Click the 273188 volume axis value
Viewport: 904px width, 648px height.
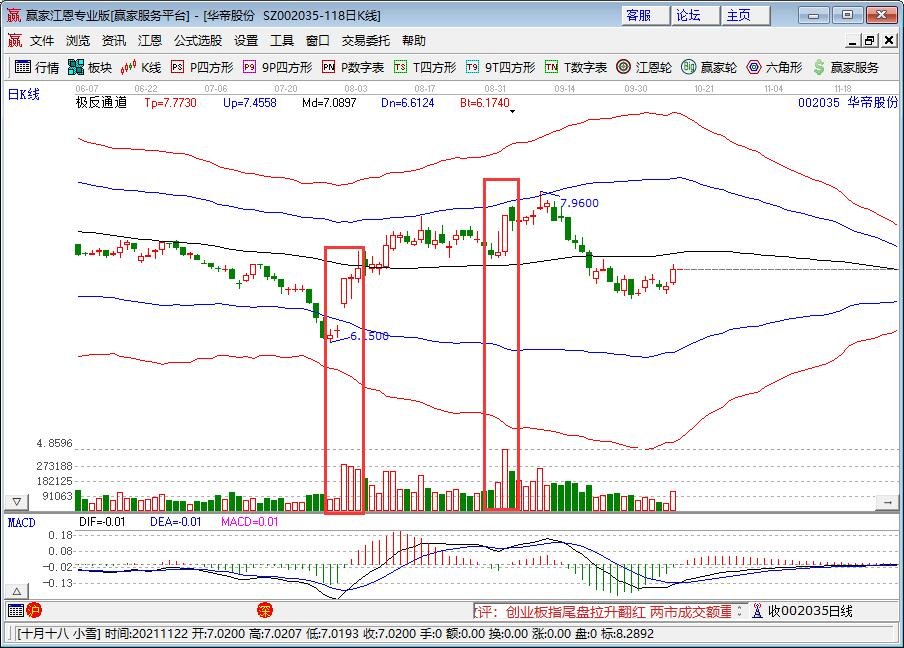55,466
